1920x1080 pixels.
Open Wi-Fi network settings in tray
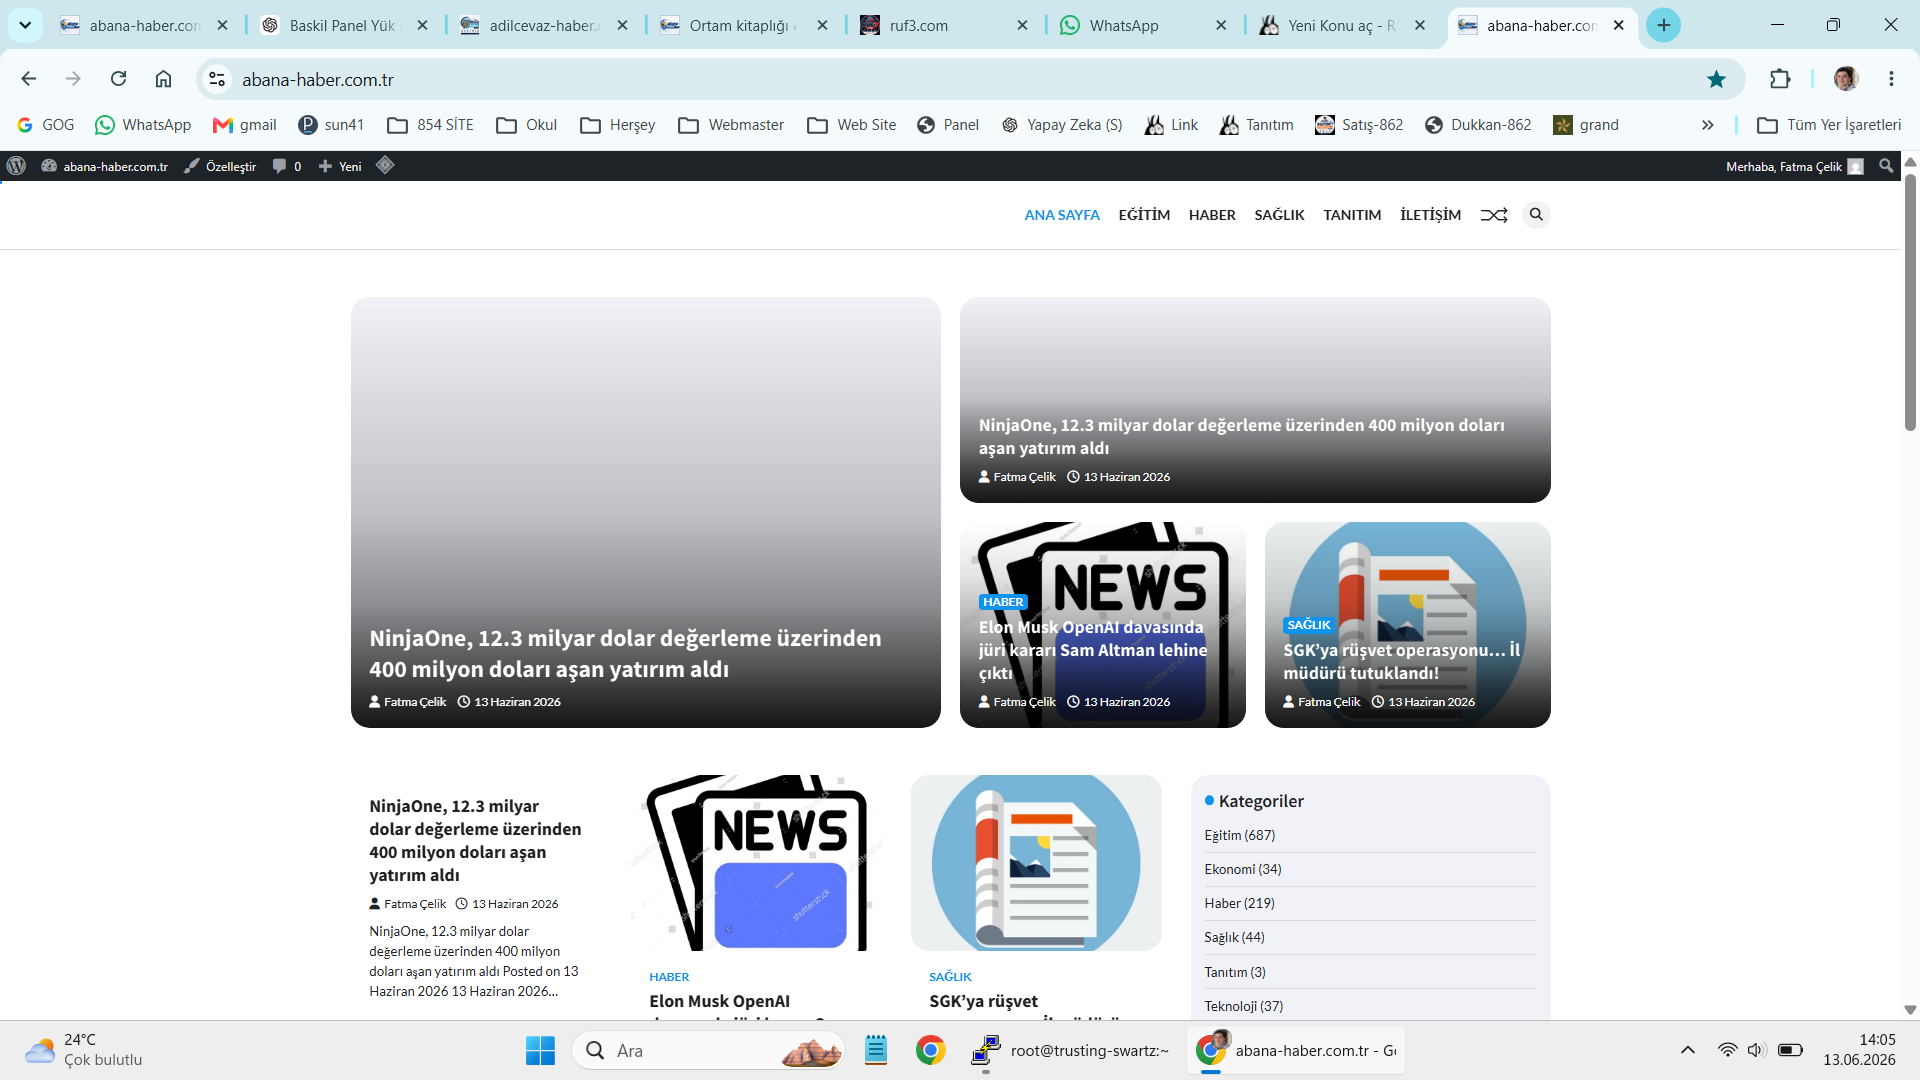coord(1727,1050)
